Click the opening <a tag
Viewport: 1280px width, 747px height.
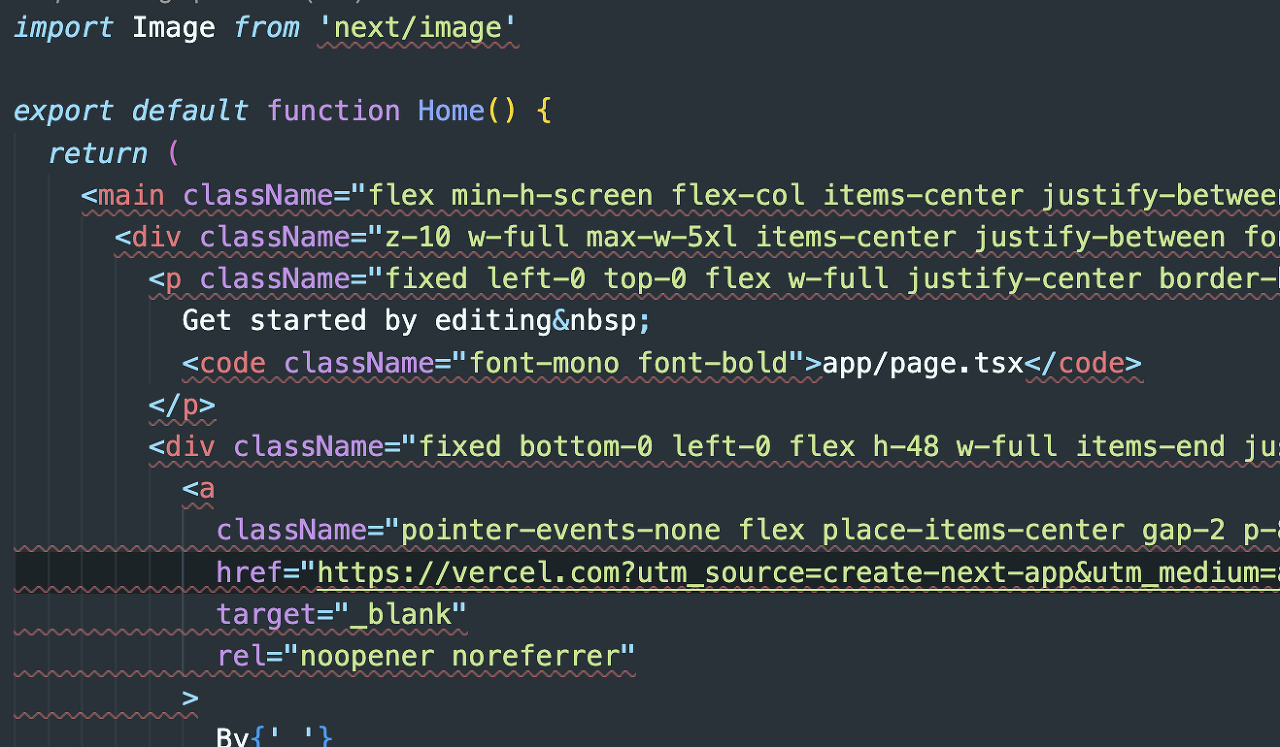[199, 489]
